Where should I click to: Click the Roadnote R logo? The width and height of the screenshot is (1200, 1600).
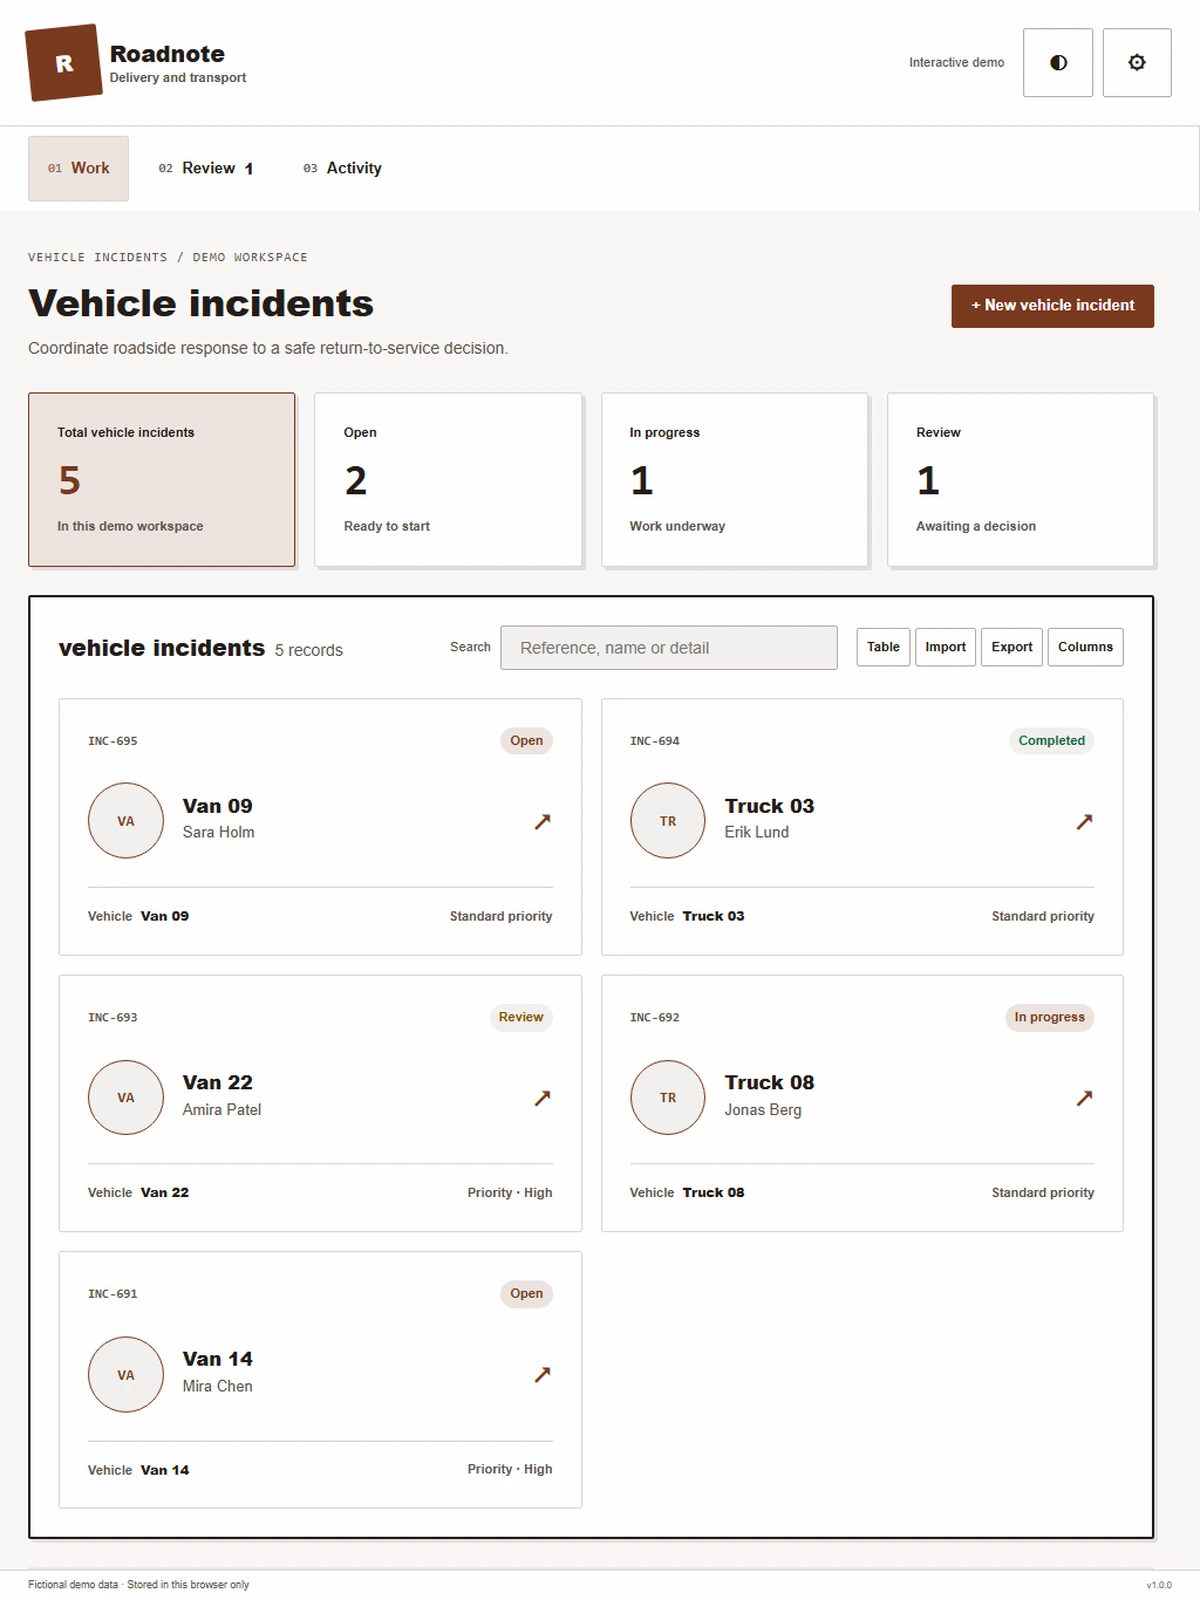pyautogui.click(x=64, y=63)
